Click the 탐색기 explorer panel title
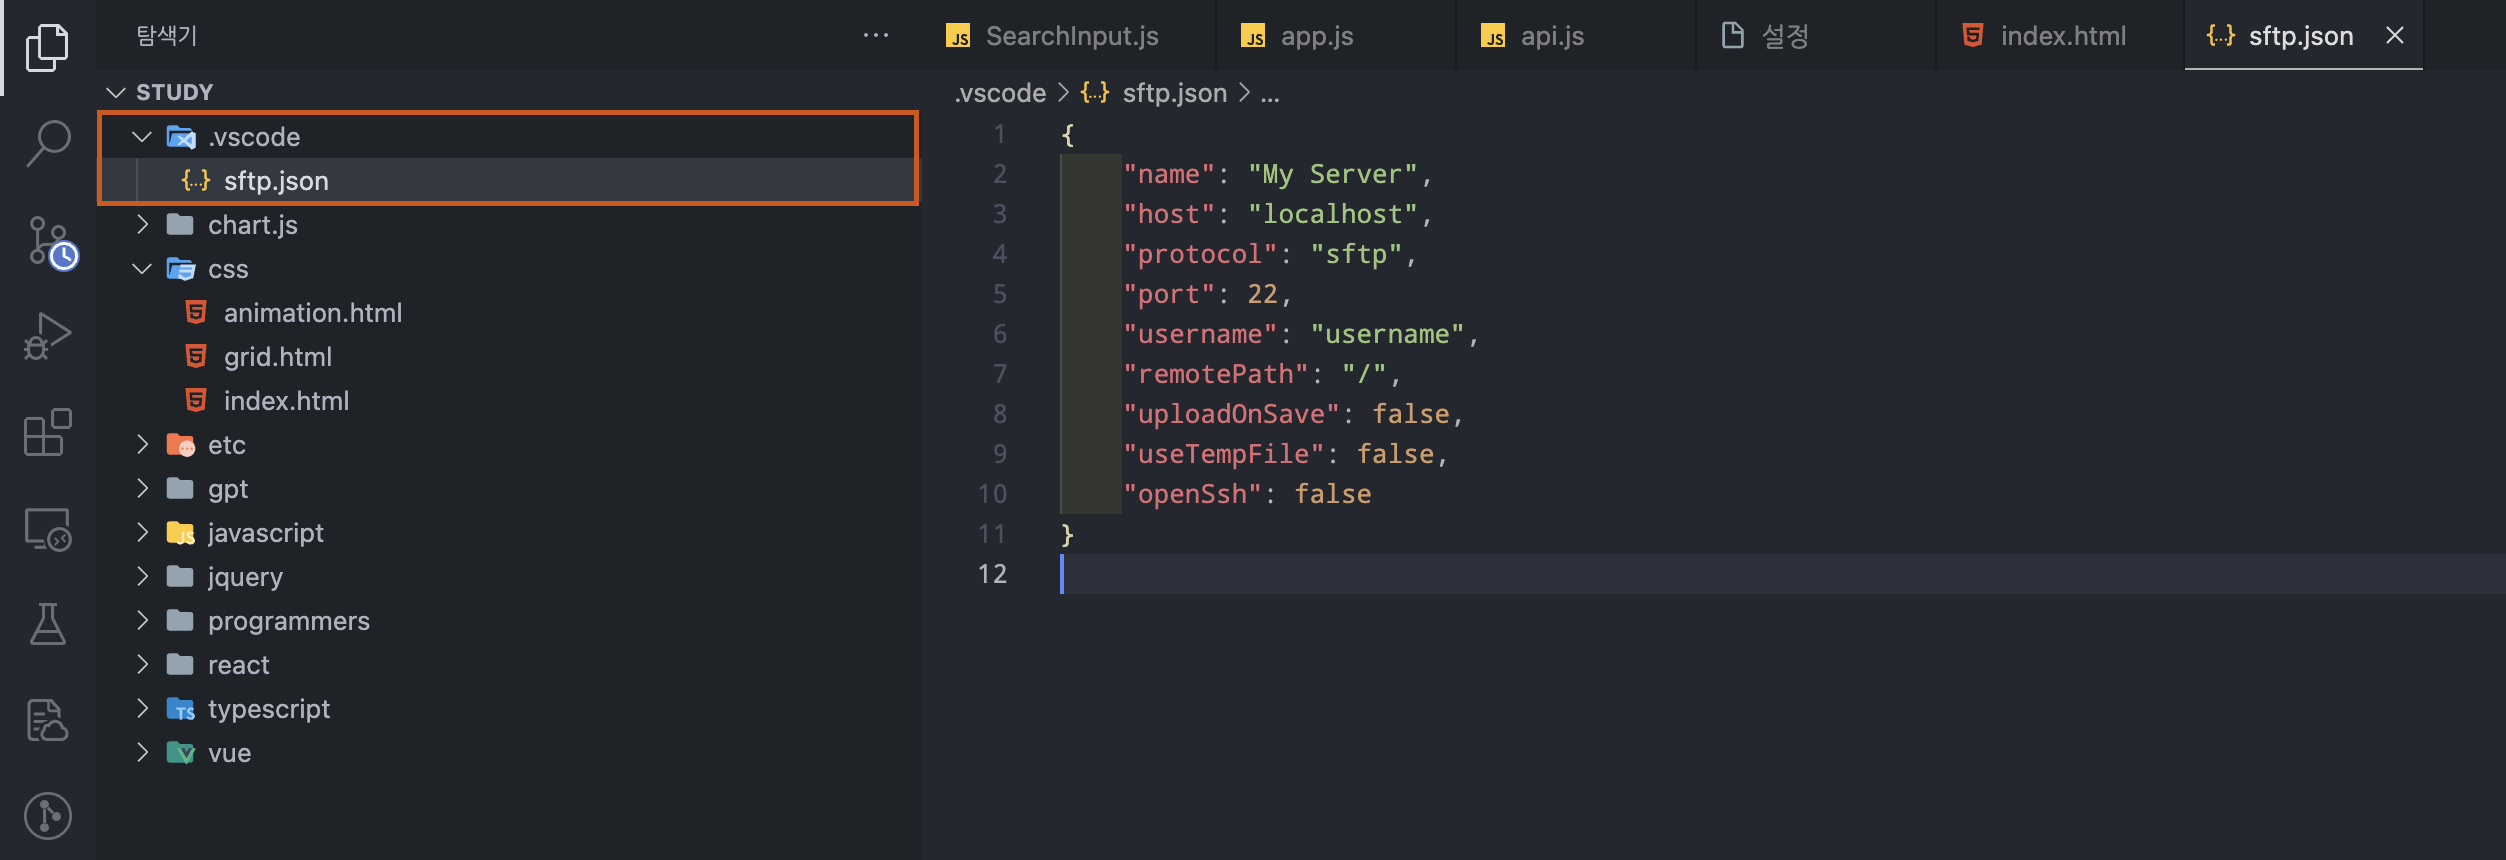 (x=167, y=36)
